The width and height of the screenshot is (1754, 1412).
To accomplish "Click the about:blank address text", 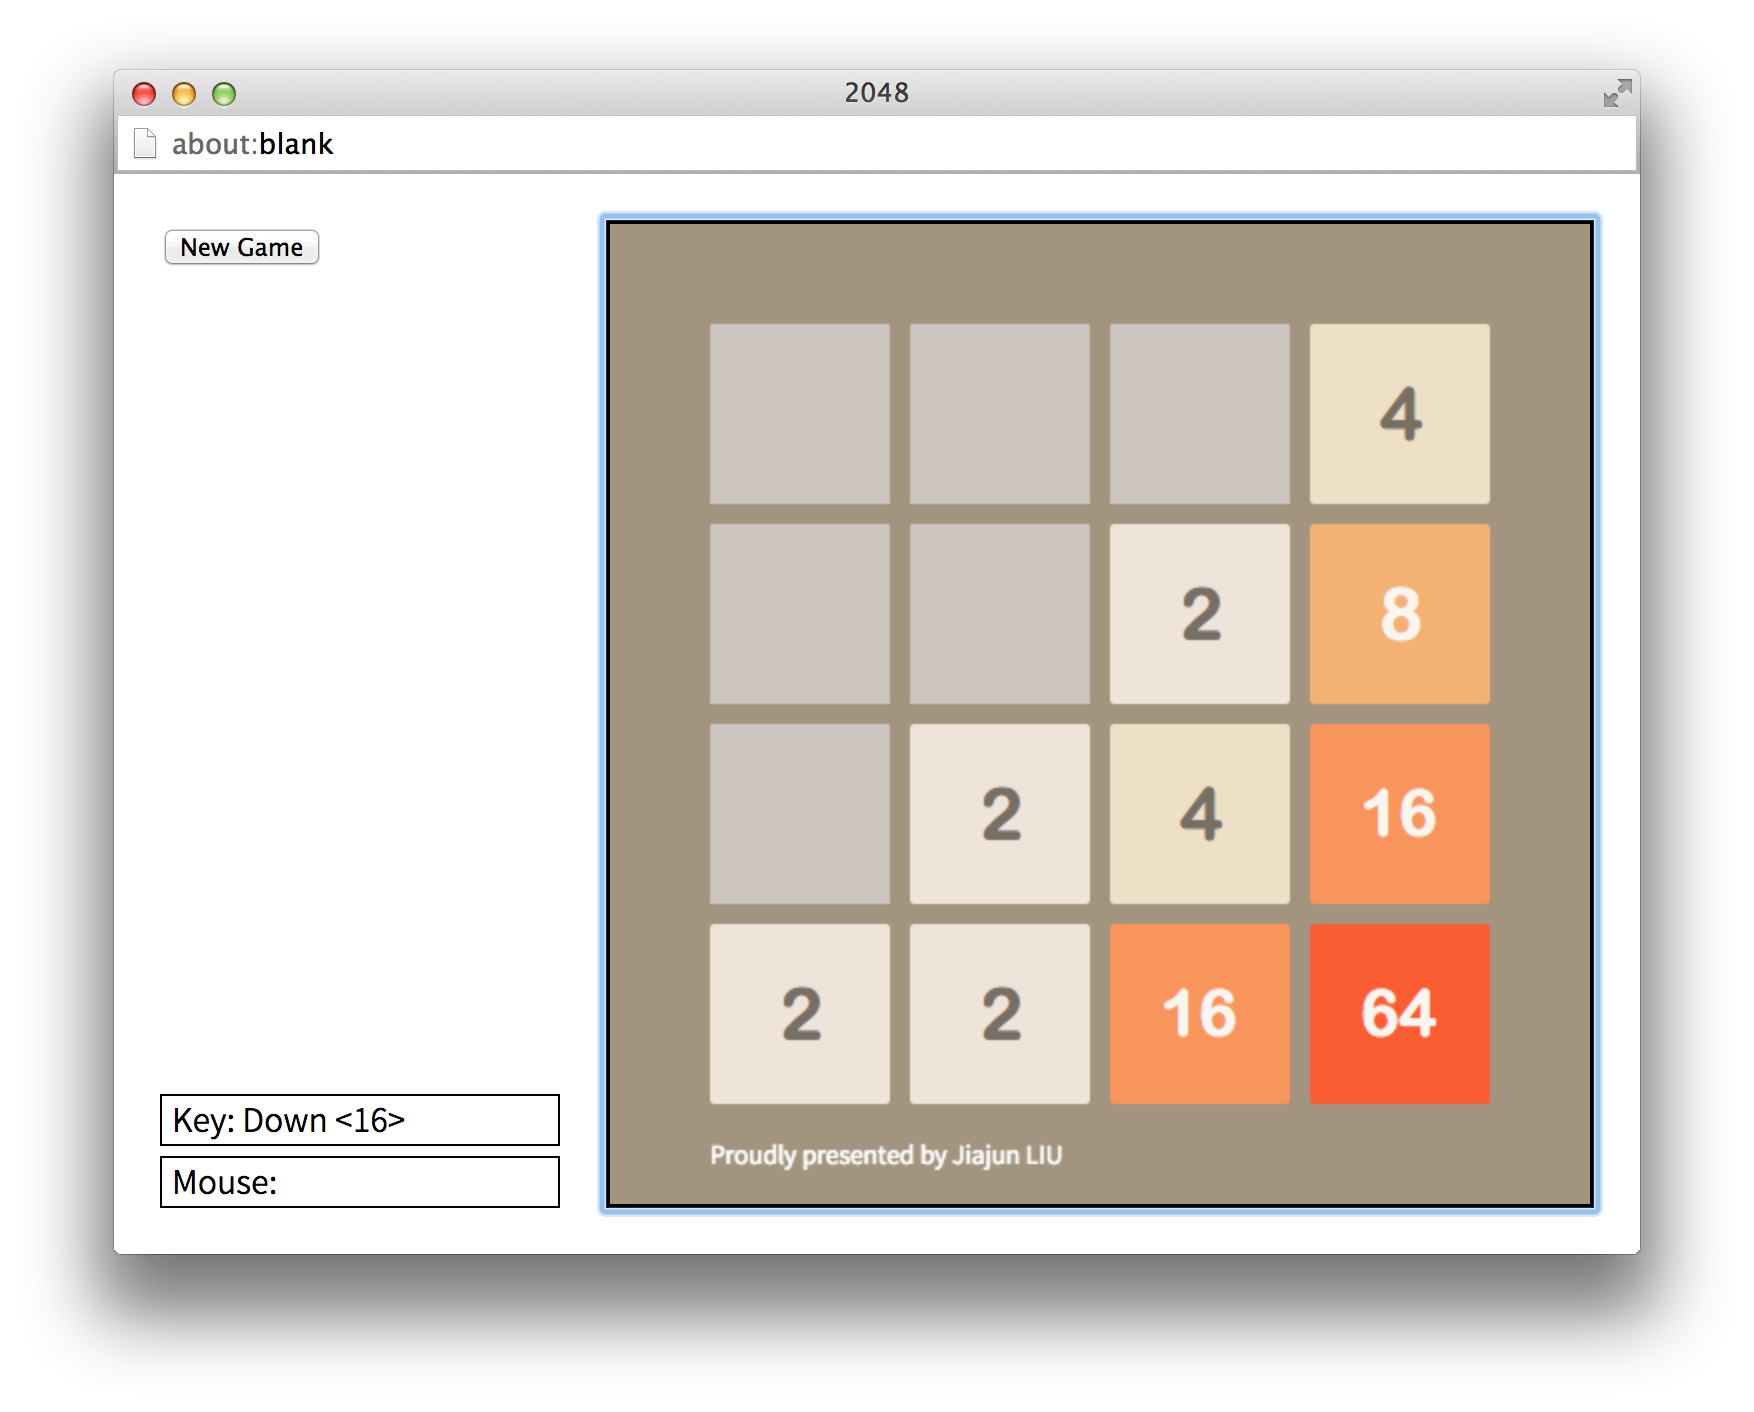I will (x=252, y=144).
